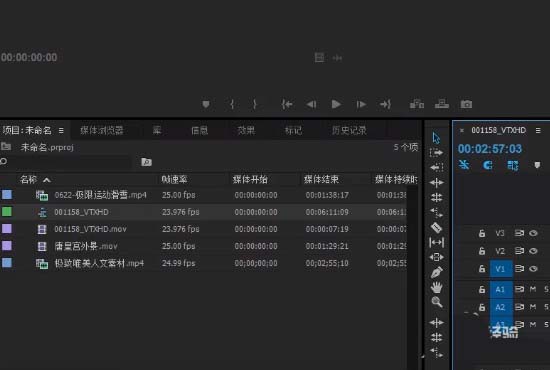This screenshot has width=550, height=370.
Task: Play the source monitor clip
Action: coord(336,104)
